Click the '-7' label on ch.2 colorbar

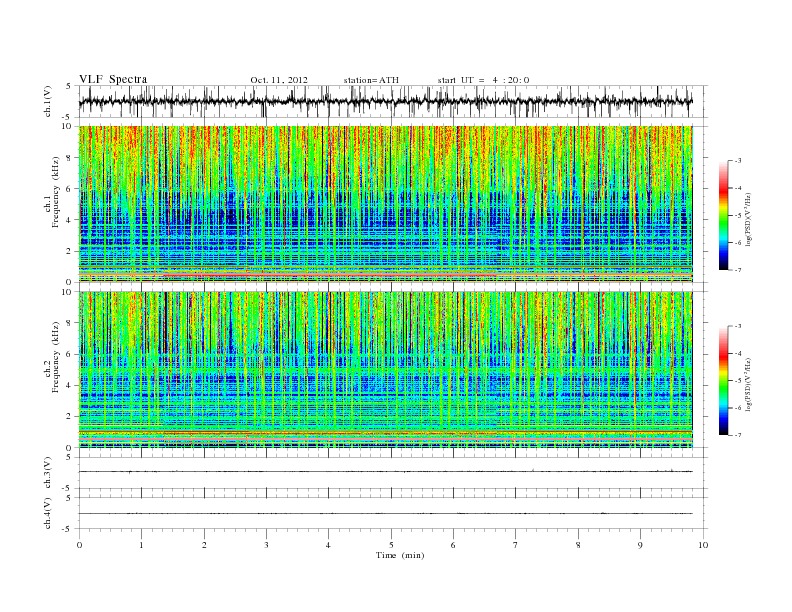coord(738,435)
